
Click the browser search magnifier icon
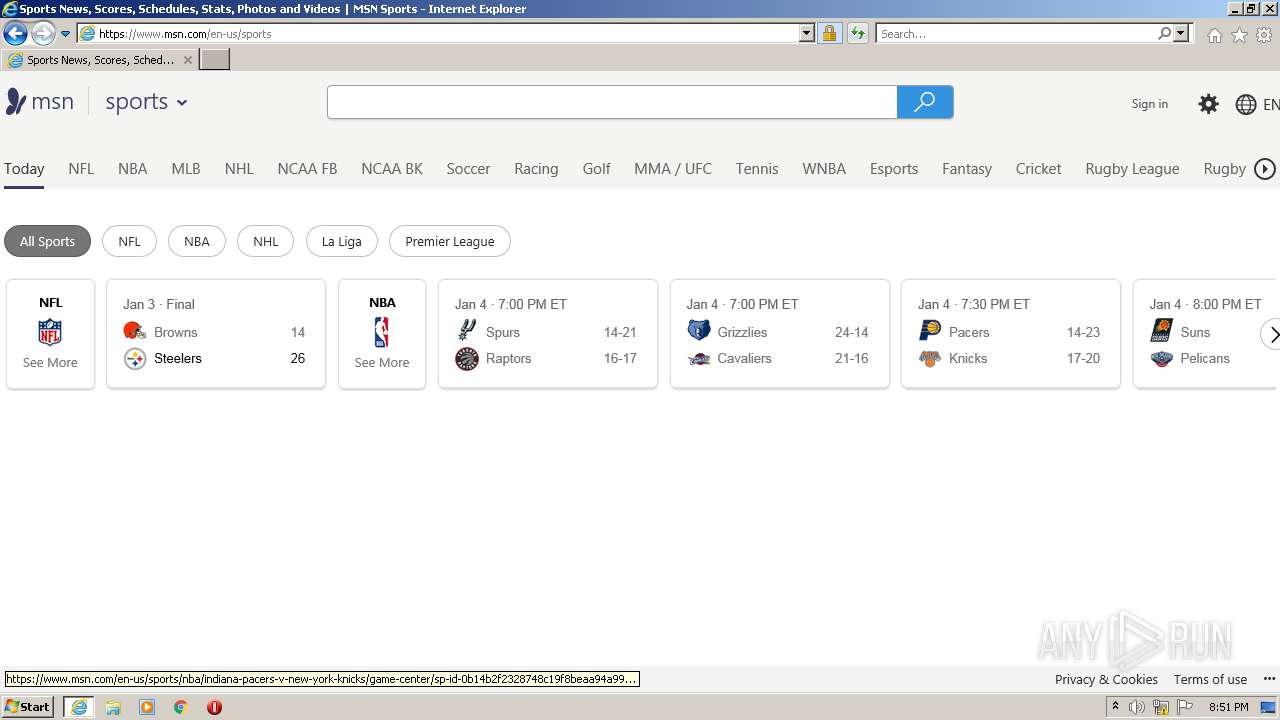(x=1164, y=33)
